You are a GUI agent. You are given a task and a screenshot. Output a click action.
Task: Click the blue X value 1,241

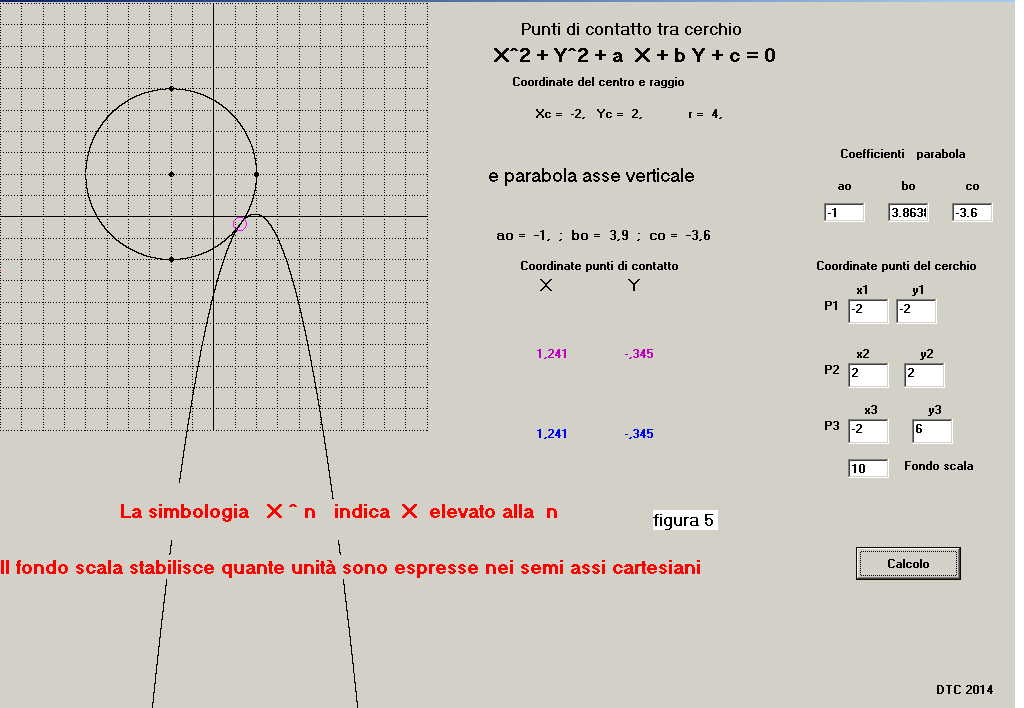[551, 434]
